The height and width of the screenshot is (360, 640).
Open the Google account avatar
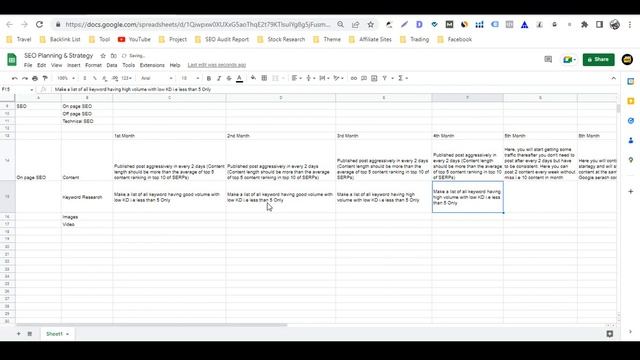[627, 60]
